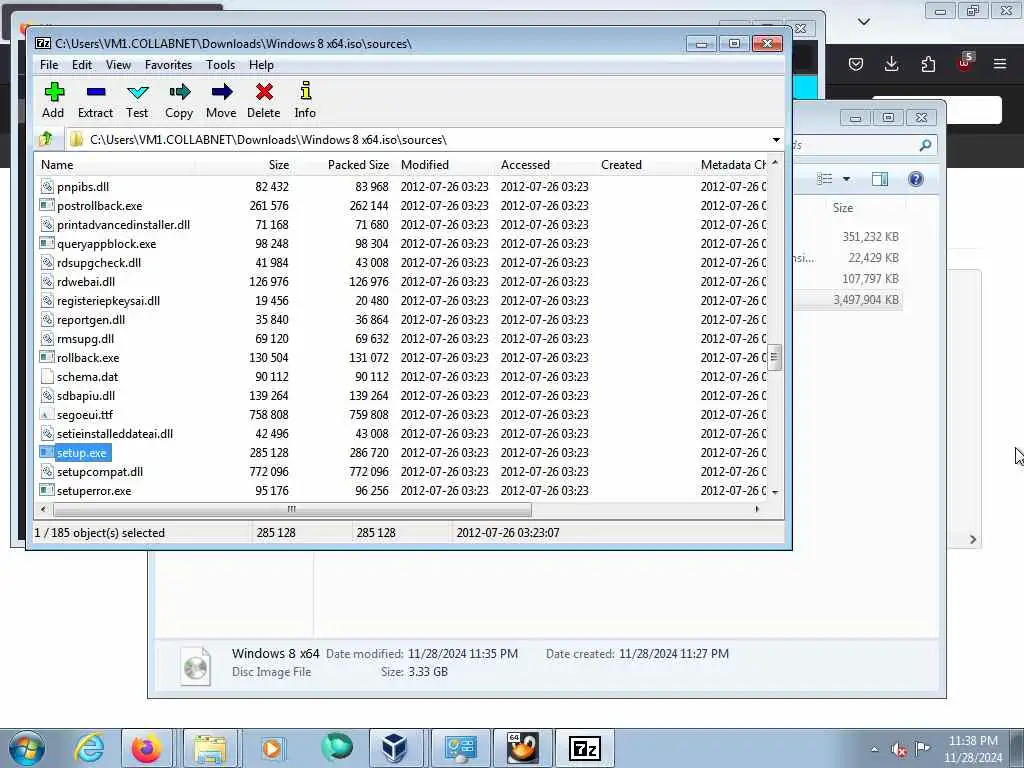Click the schema.dat file icon
The width and height of the screenshot is (1024, 768).
[x=46, y=377]
